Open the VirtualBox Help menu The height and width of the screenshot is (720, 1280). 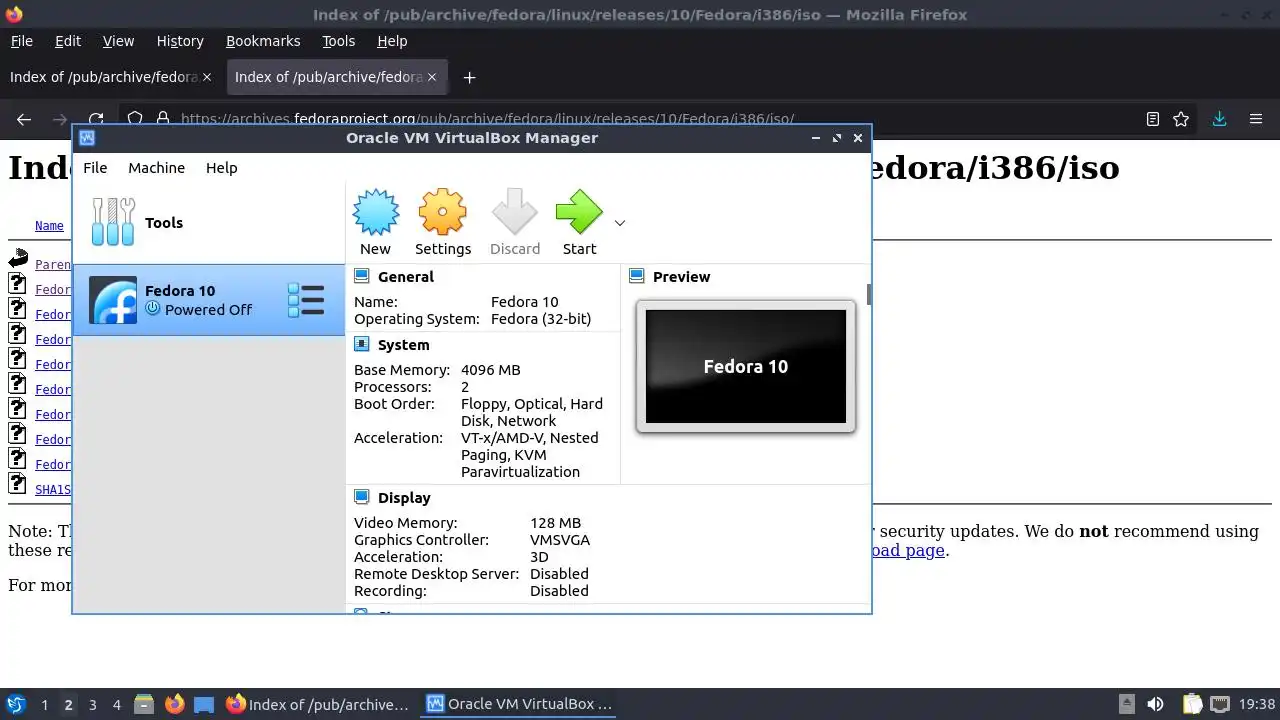(222, 168)
